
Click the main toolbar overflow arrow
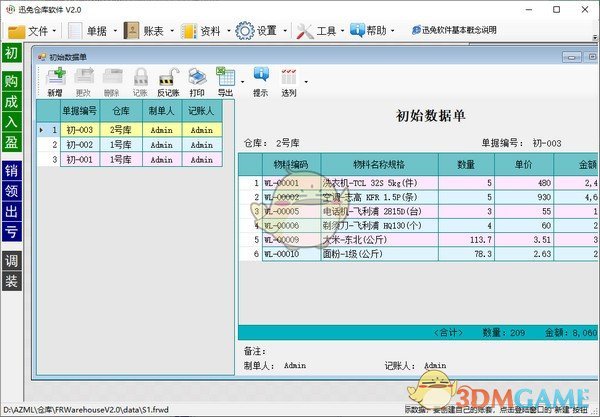[595, 37]
